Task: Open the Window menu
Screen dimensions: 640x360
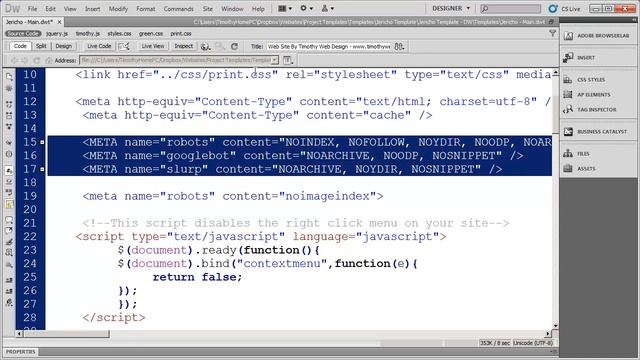Action: click(232, 9)
